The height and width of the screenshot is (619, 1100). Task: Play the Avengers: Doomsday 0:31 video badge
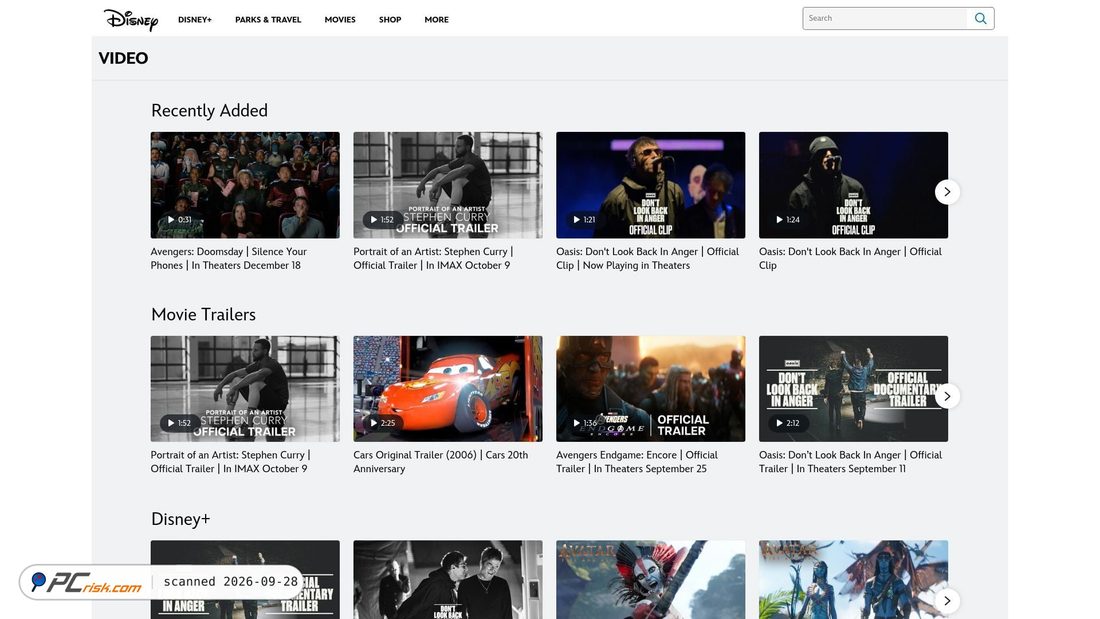click(180, 220)
